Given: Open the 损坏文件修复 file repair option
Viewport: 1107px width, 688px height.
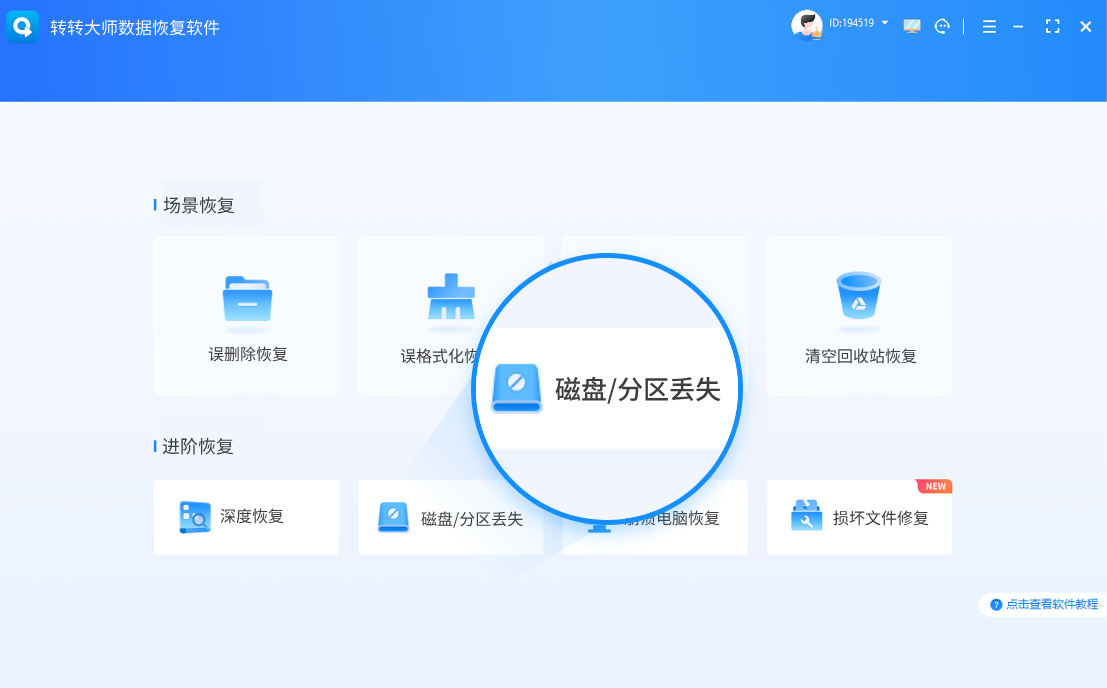Looking at the screenshot, I should [858, 518].
